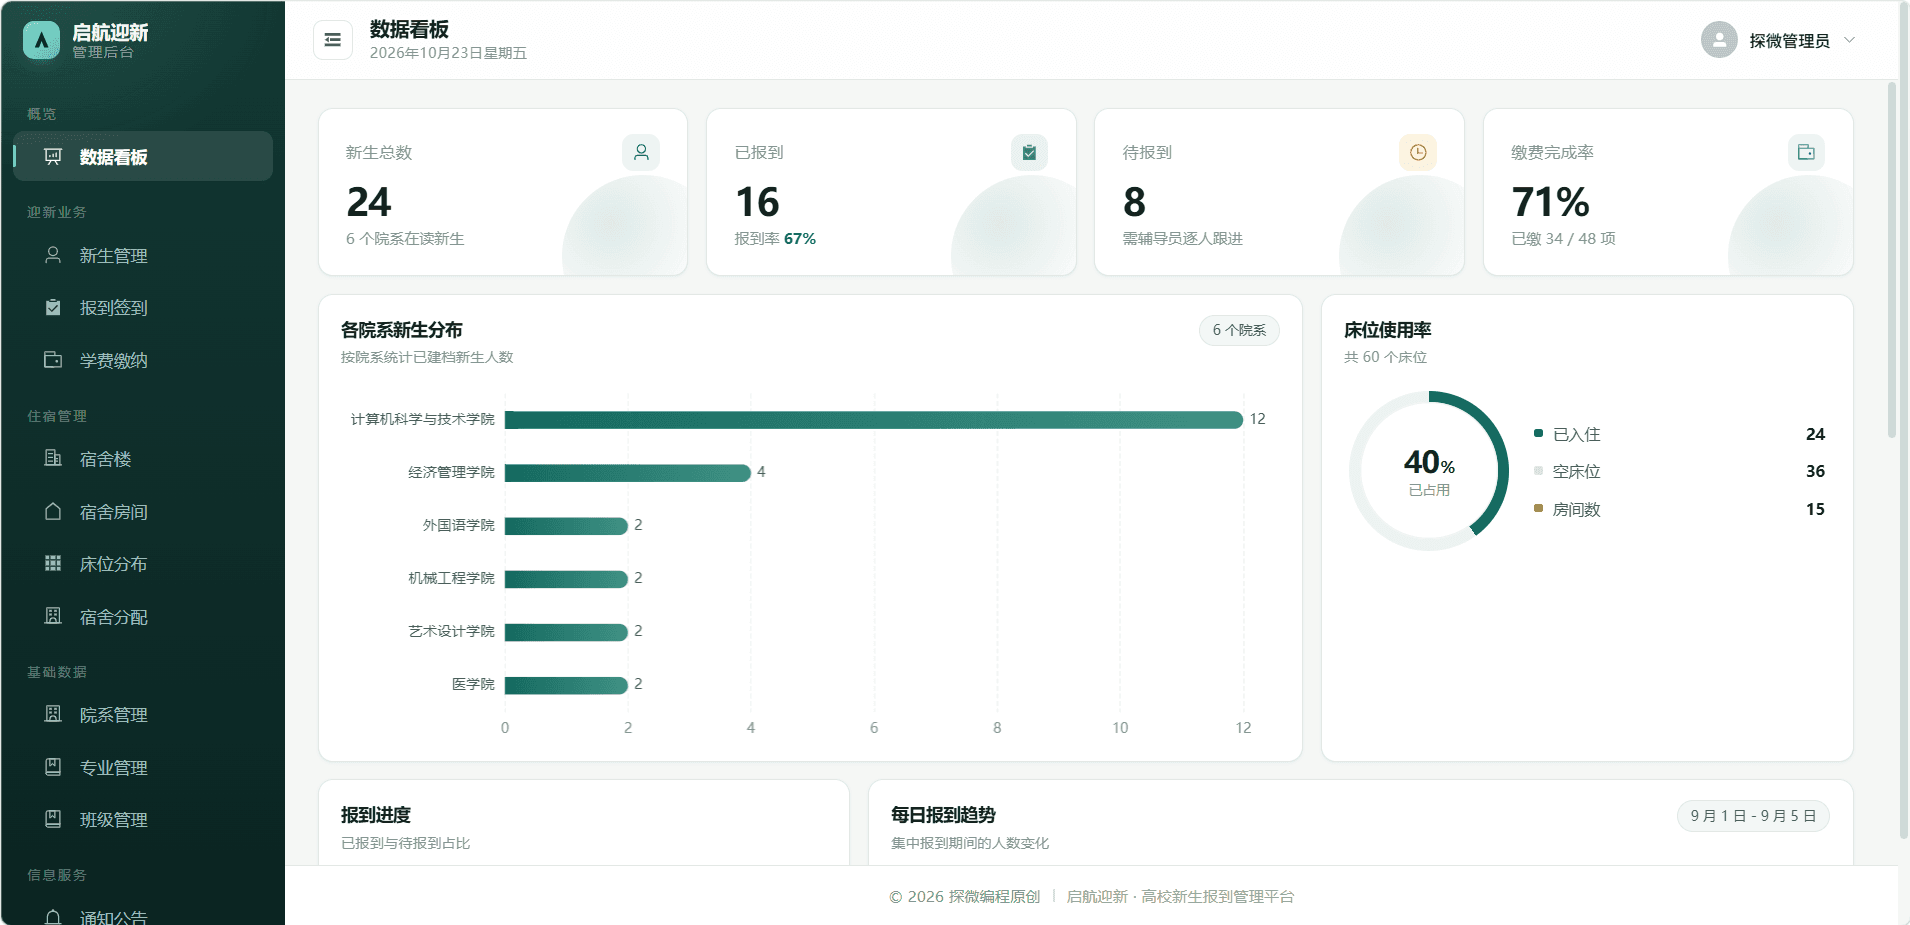Click the 每日报到趋势 card title
1910x925 pixels.
(943, 815)
